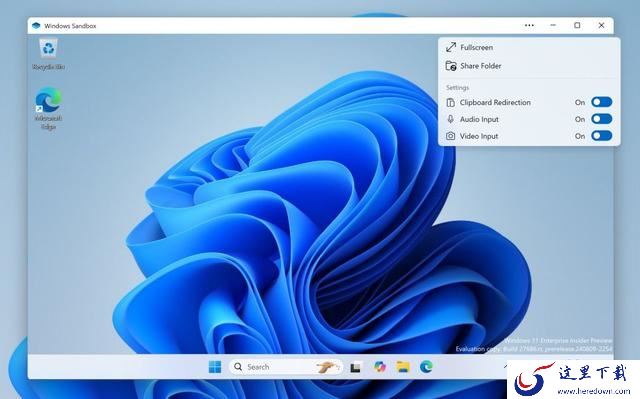Click the Windows Sandbox title bar icon
This screenshot has height=399, width=640.
pyautogui.click(x=36, y=25)
